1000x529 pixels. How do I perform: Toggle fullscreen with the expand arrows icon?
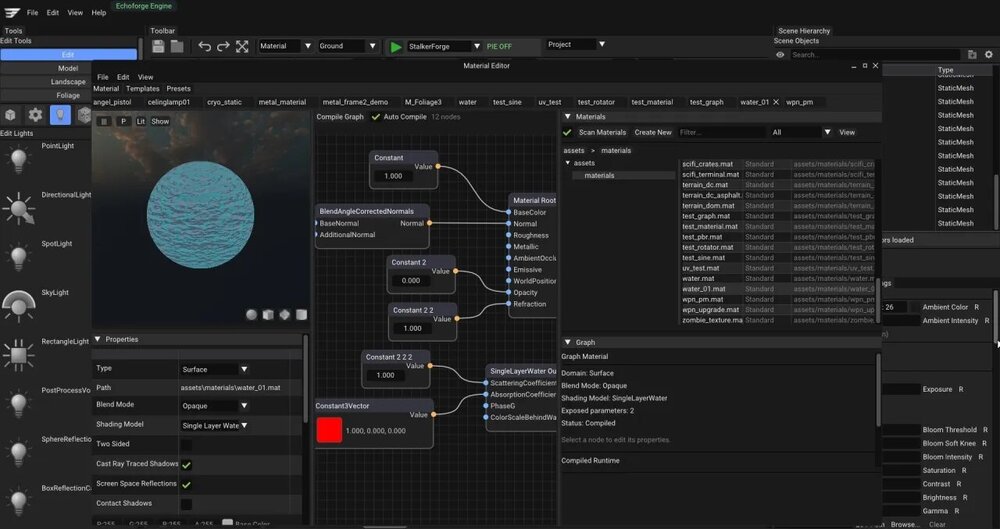click(242, 46)
